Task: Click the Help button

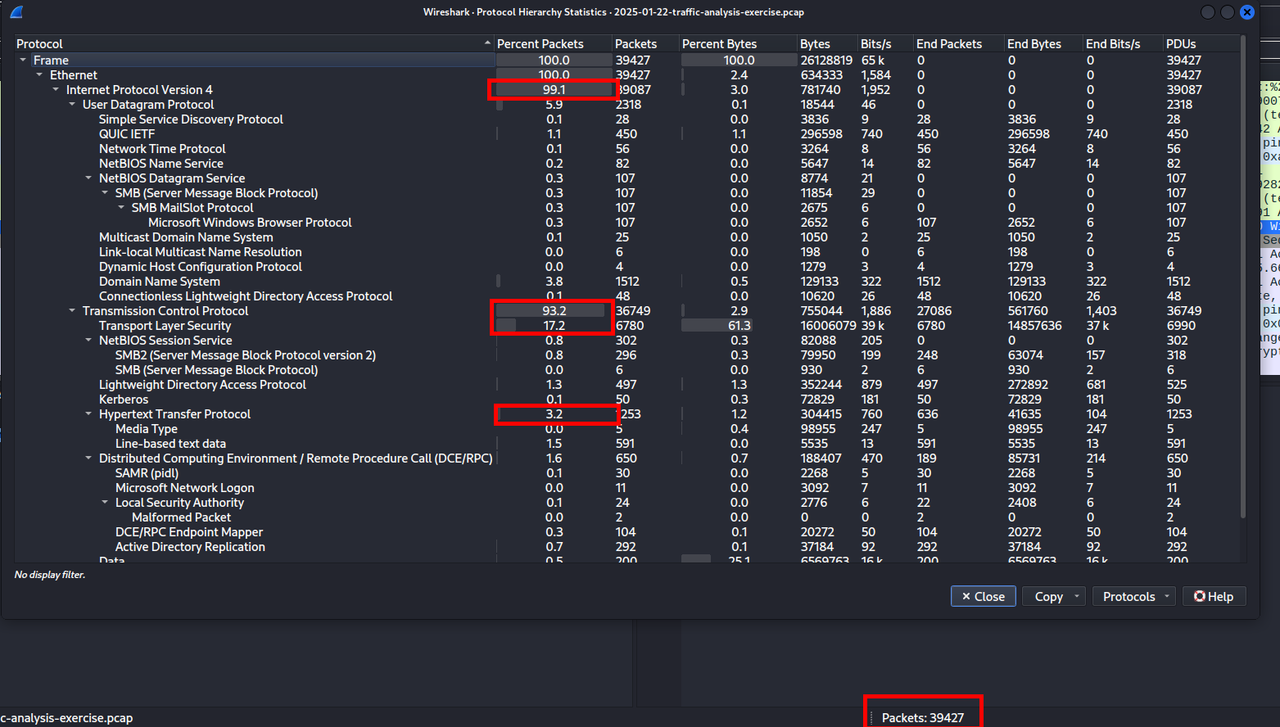Action: pyautogui.click(x=1213, y=596)
